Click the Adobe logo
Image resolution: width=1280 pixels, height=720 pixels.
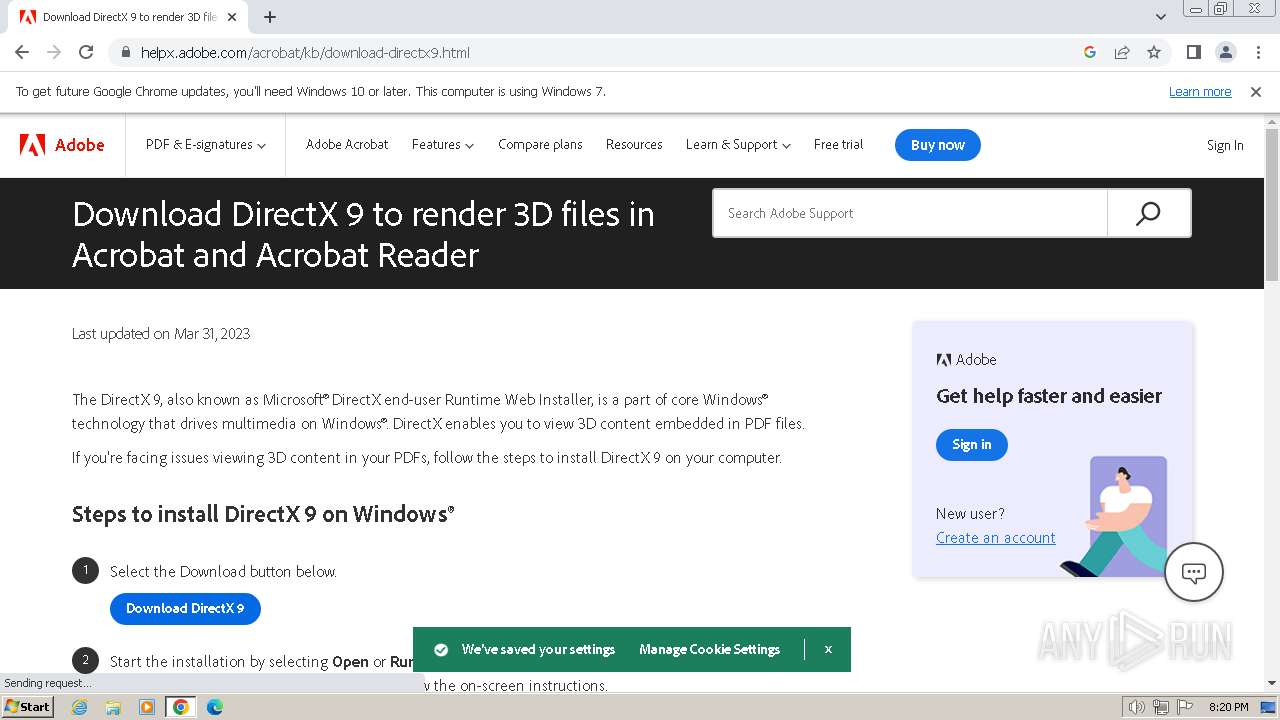pyautogui.click(x=62, y=145)
